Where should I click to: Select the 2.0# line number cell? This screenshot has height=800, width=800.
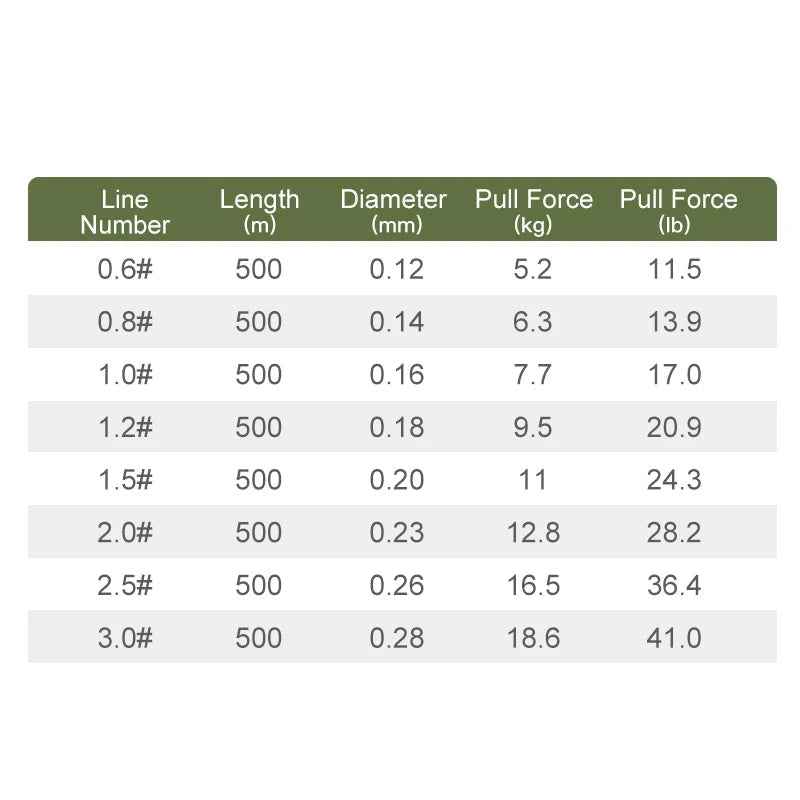click(125, 533)
